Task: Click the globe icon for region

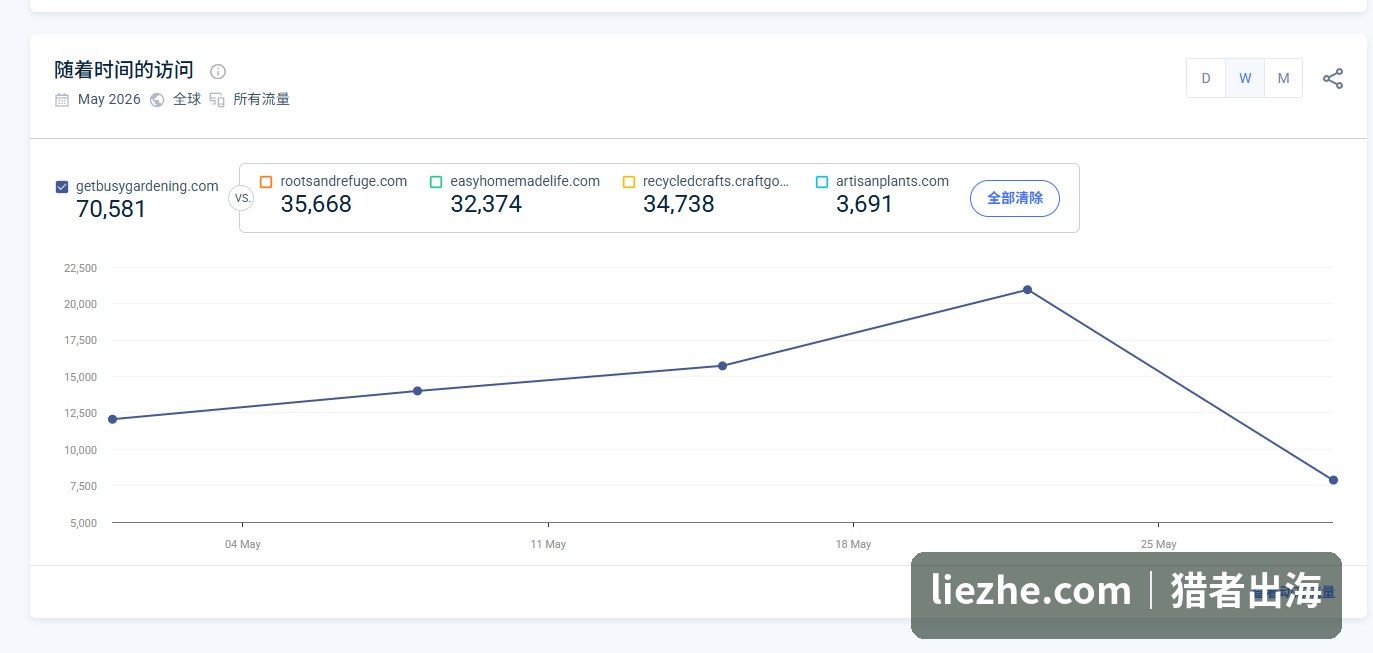Action: (157, 99)
